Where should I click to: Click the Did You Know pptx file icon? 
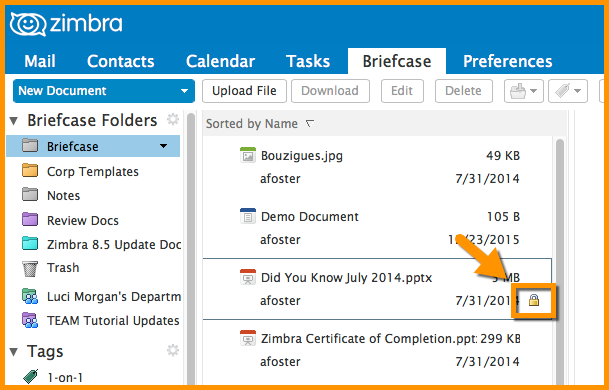pyautogui.click(x=248, y=277)
